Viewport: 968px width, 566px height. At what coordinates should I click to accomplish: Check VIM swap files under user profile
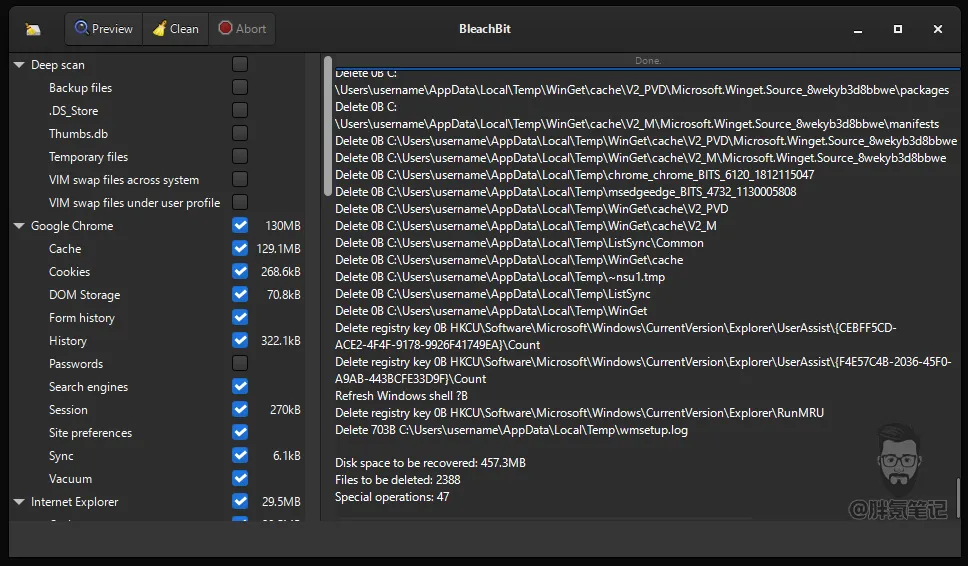pos(240,202)
